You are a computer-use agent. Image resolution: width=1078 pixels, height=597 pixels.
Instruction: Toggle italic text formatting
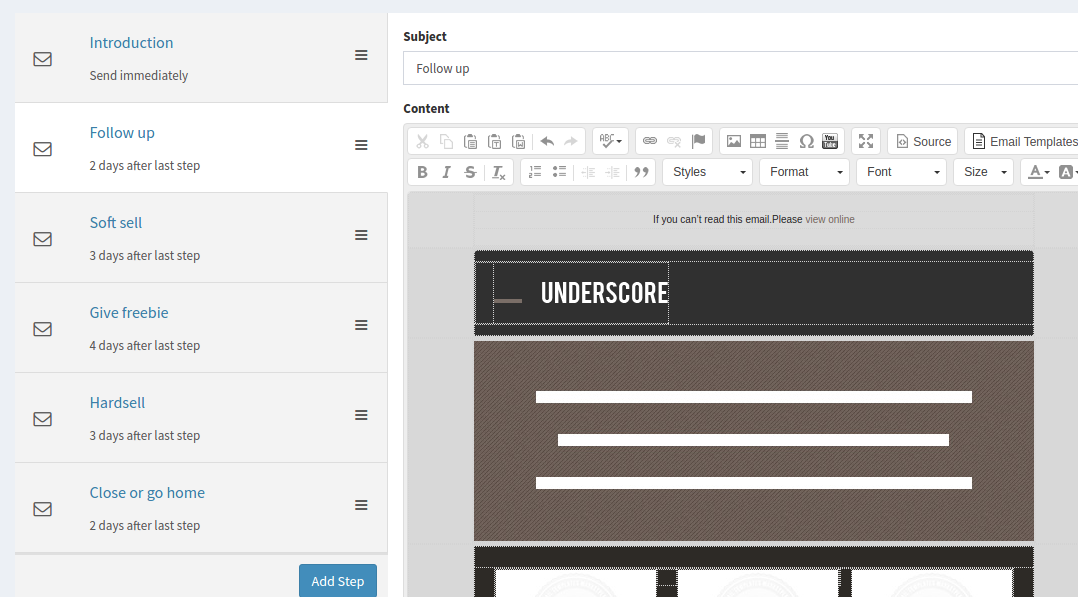click(x=446, y=172)
